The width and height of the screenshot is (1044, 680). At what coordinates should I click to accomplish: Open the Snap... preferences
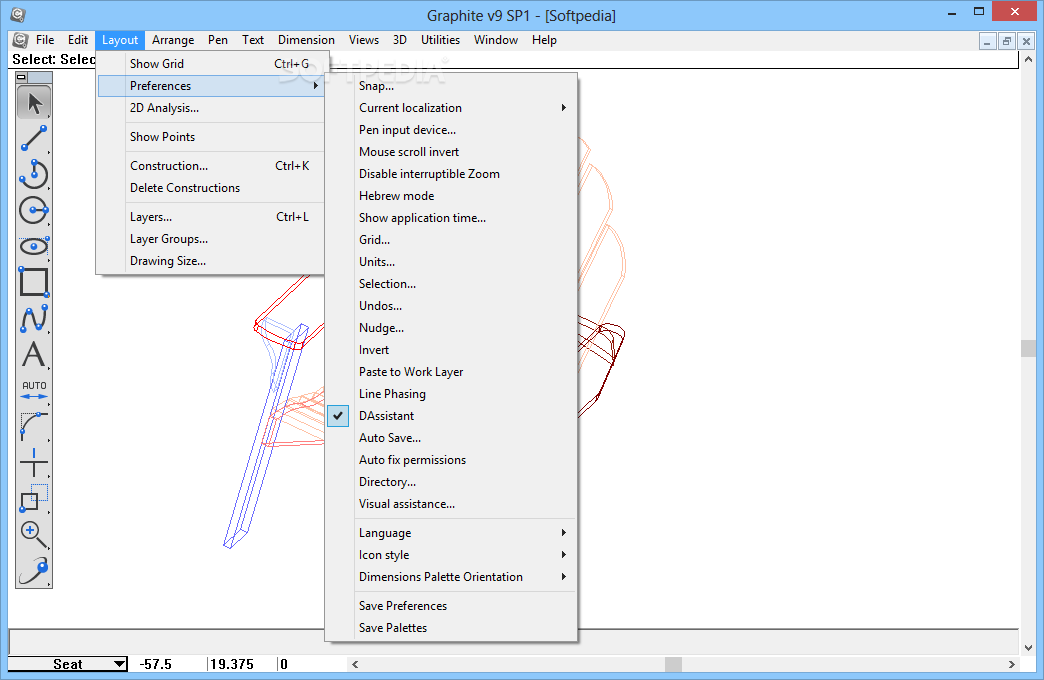pos(451,86)
